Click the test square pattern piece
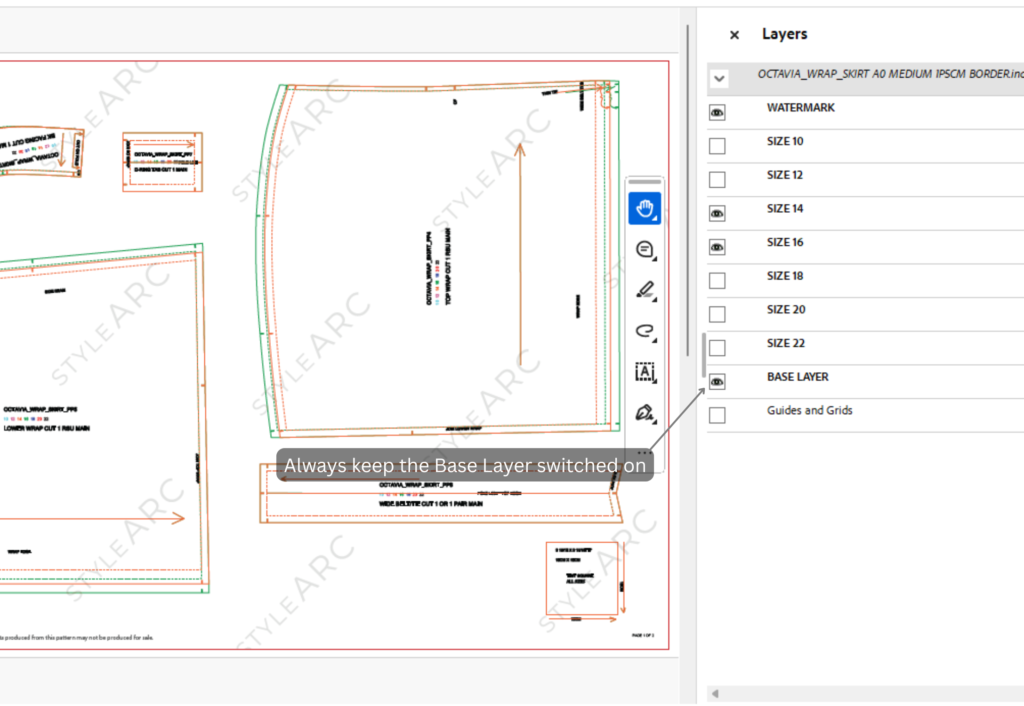The height and width of the screenshot is (706, 1024). 582,578
